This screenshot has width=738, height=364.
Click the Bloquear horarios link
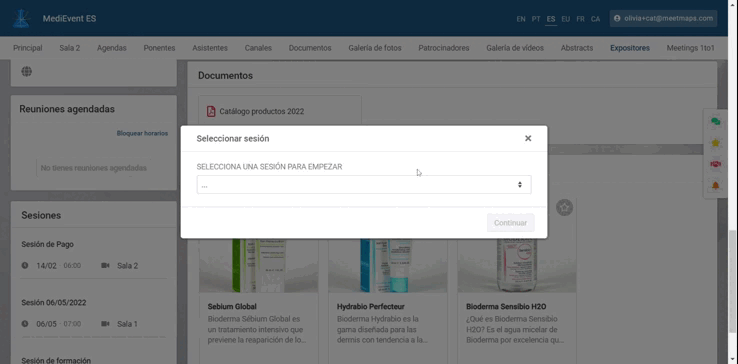tap(142, 133)
